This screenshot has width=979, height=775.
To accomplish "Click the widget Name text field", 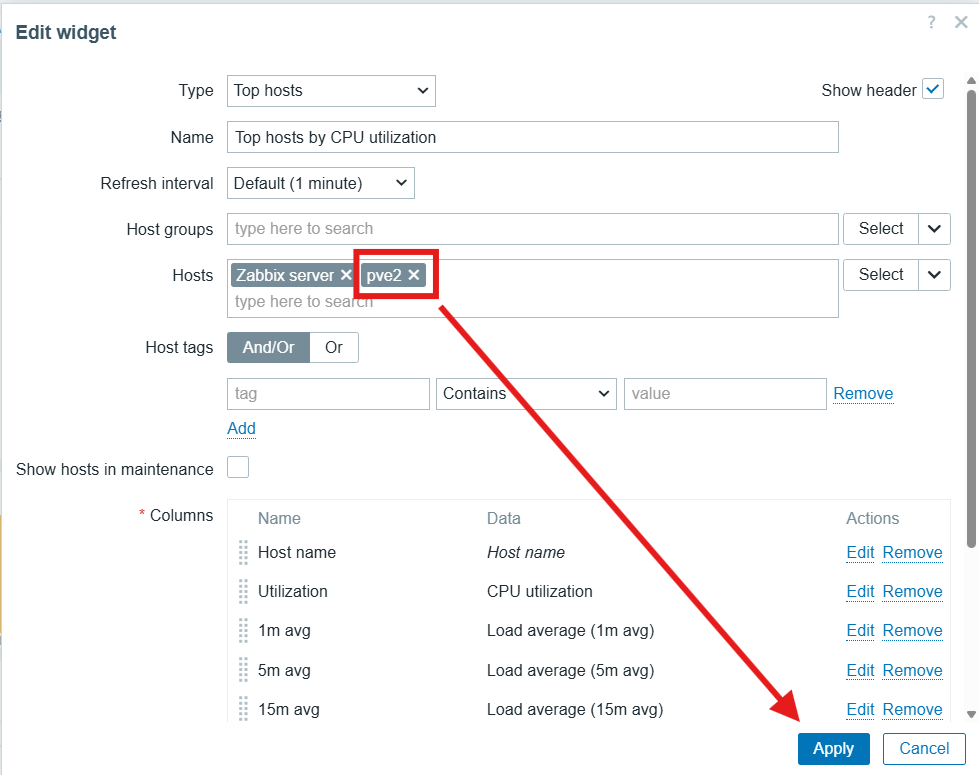I will [x=532, y=137].
